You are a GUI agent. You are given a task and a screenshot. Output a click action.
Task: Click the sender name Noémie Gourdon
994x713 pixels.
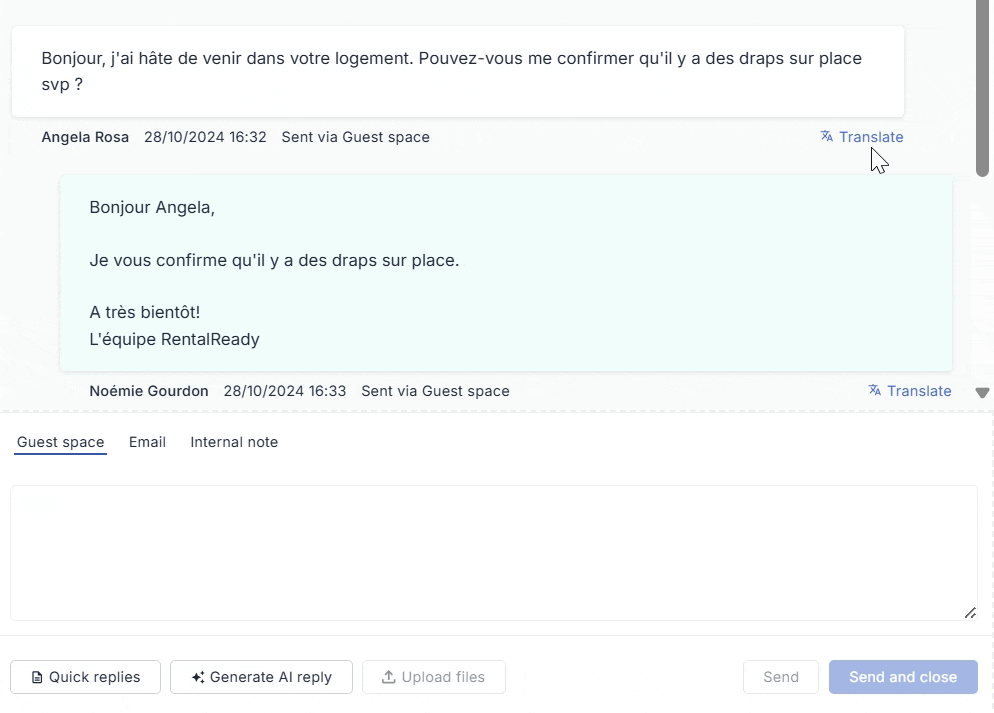149,391
